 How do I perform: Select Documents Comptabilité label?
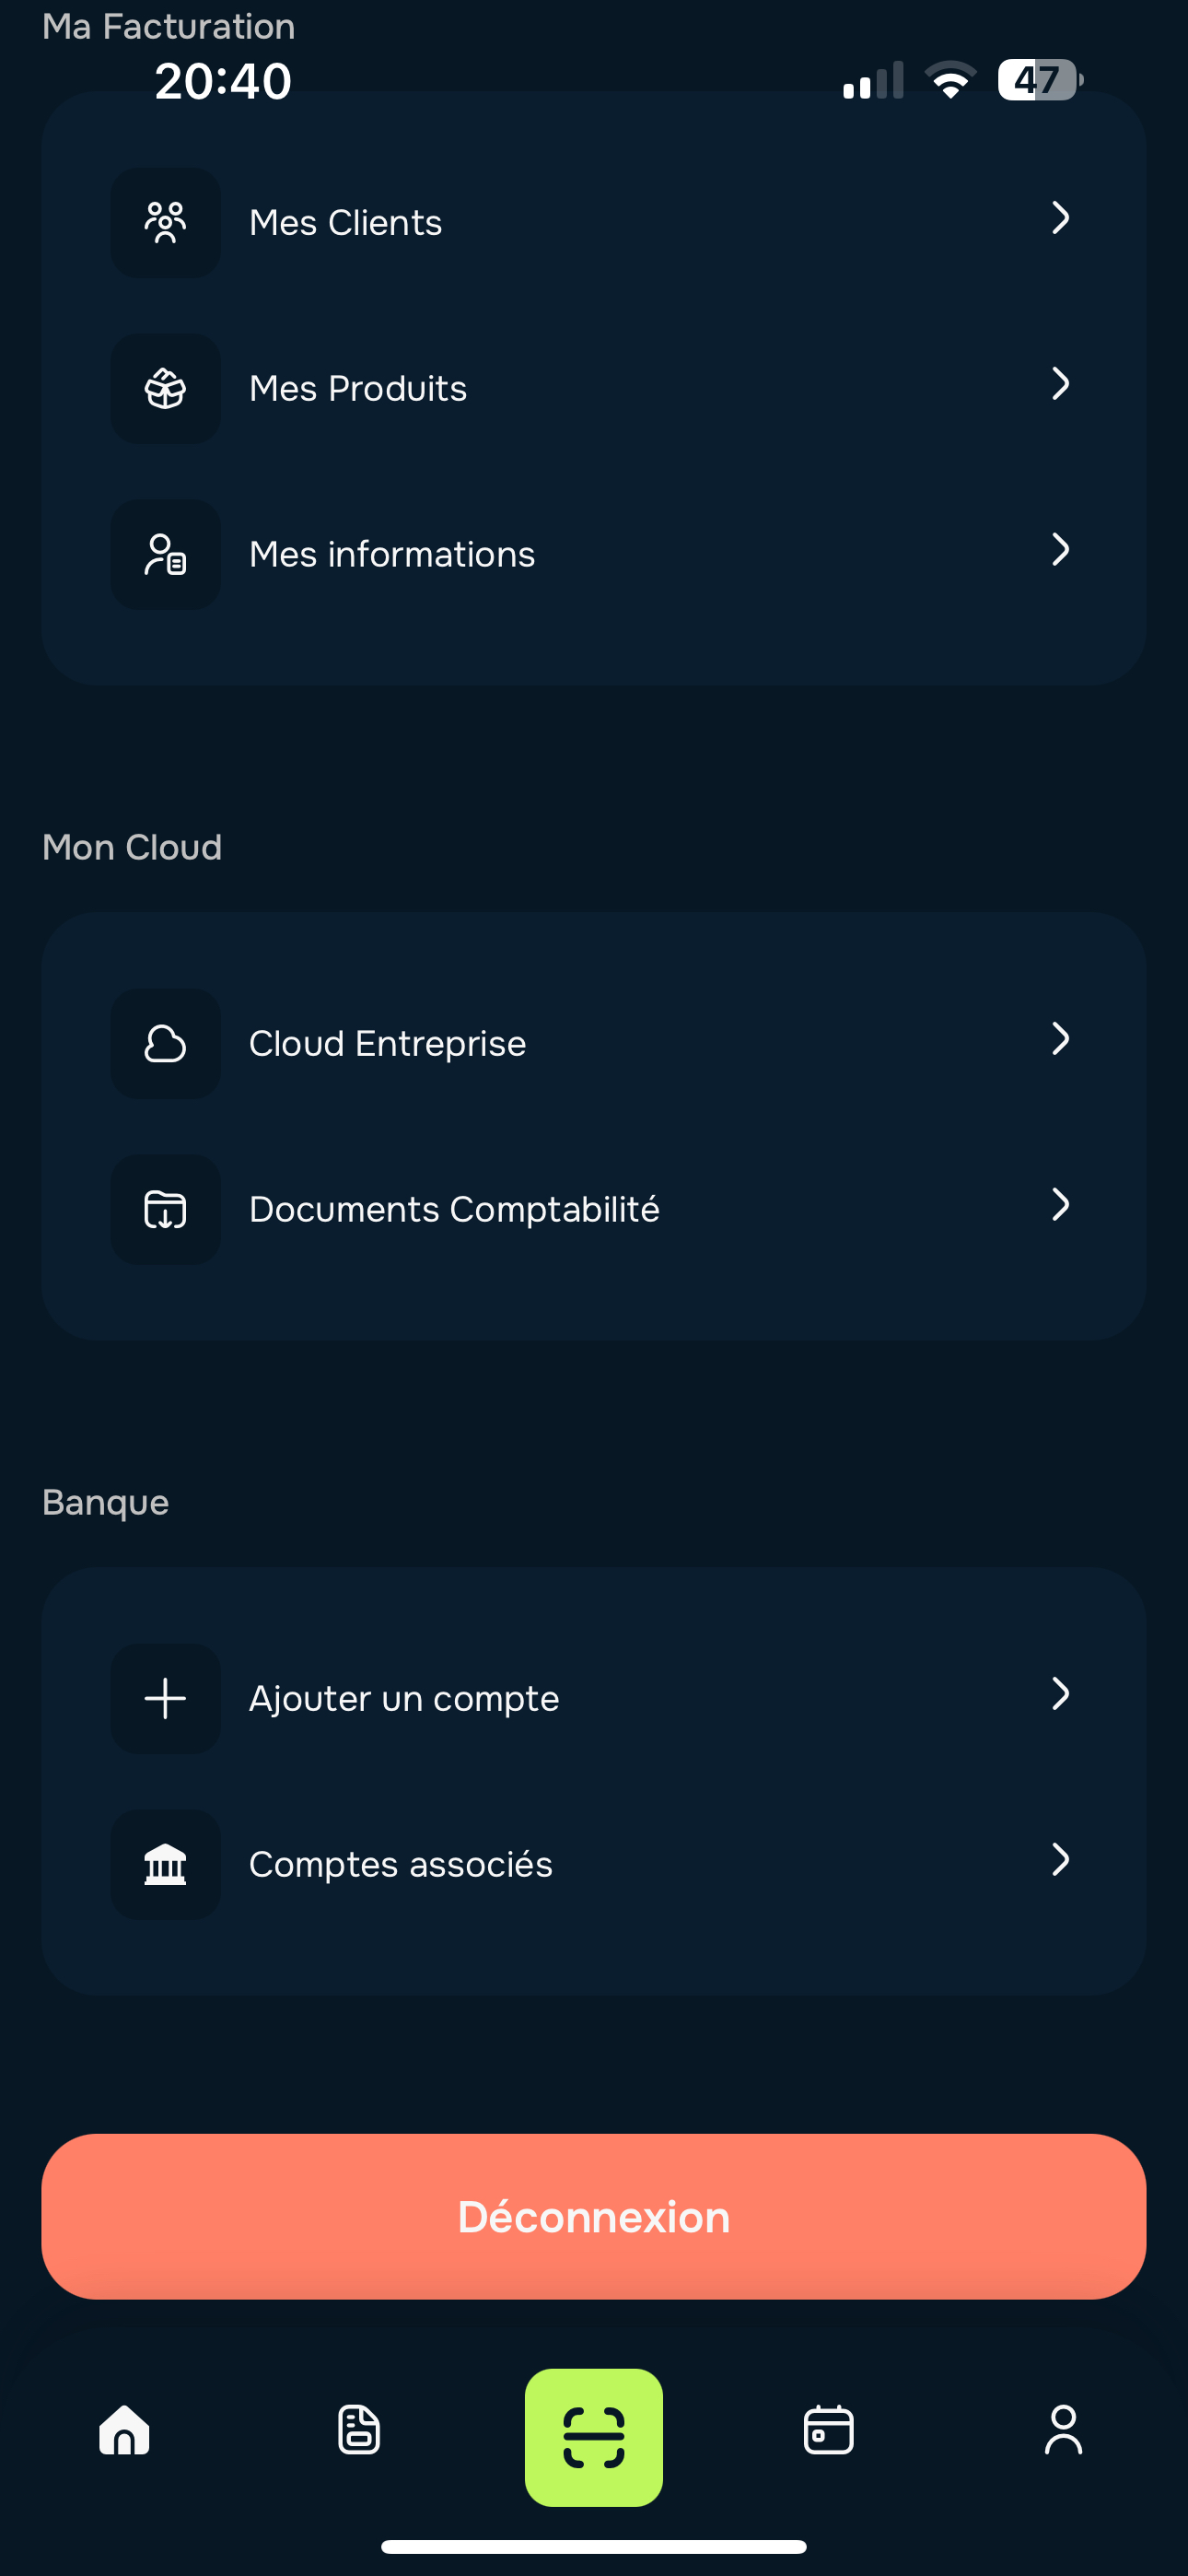[x=454, y=1210]
